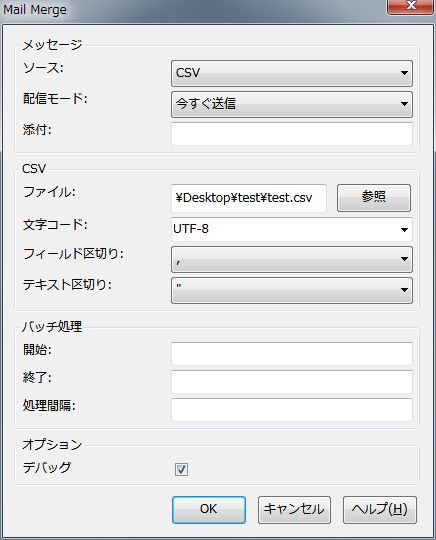Open the ソース dropdown showing CSV

click(x=291, y=73)
